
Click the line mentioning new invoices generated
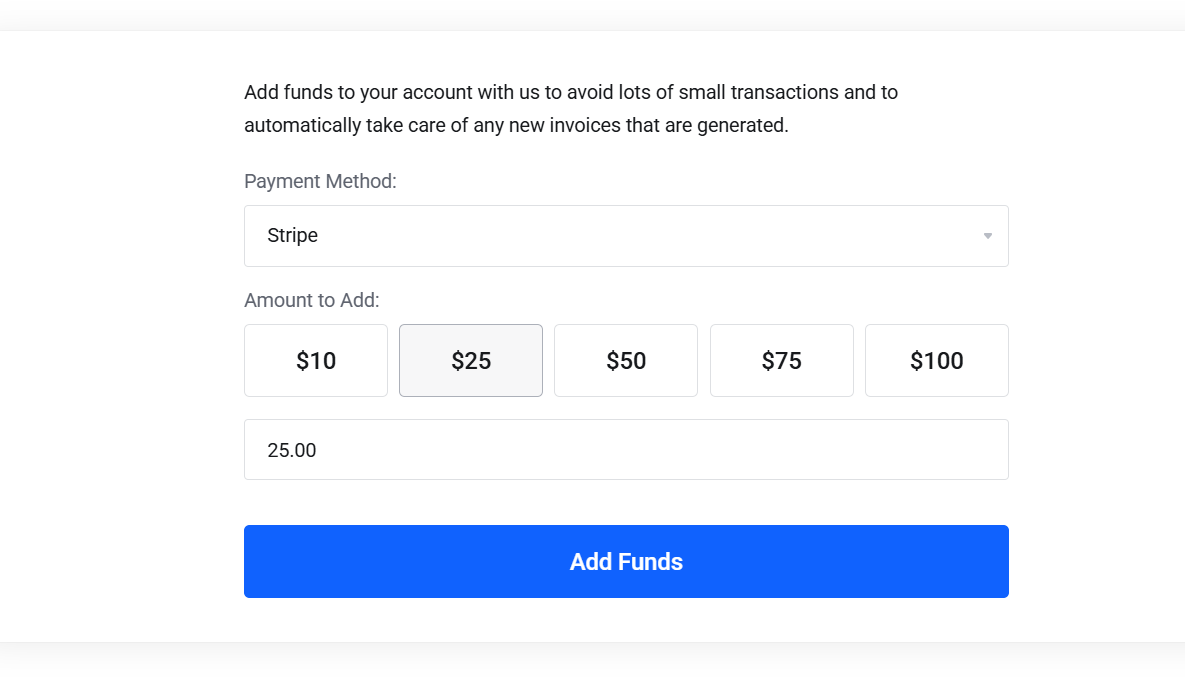tap(516, 126)
